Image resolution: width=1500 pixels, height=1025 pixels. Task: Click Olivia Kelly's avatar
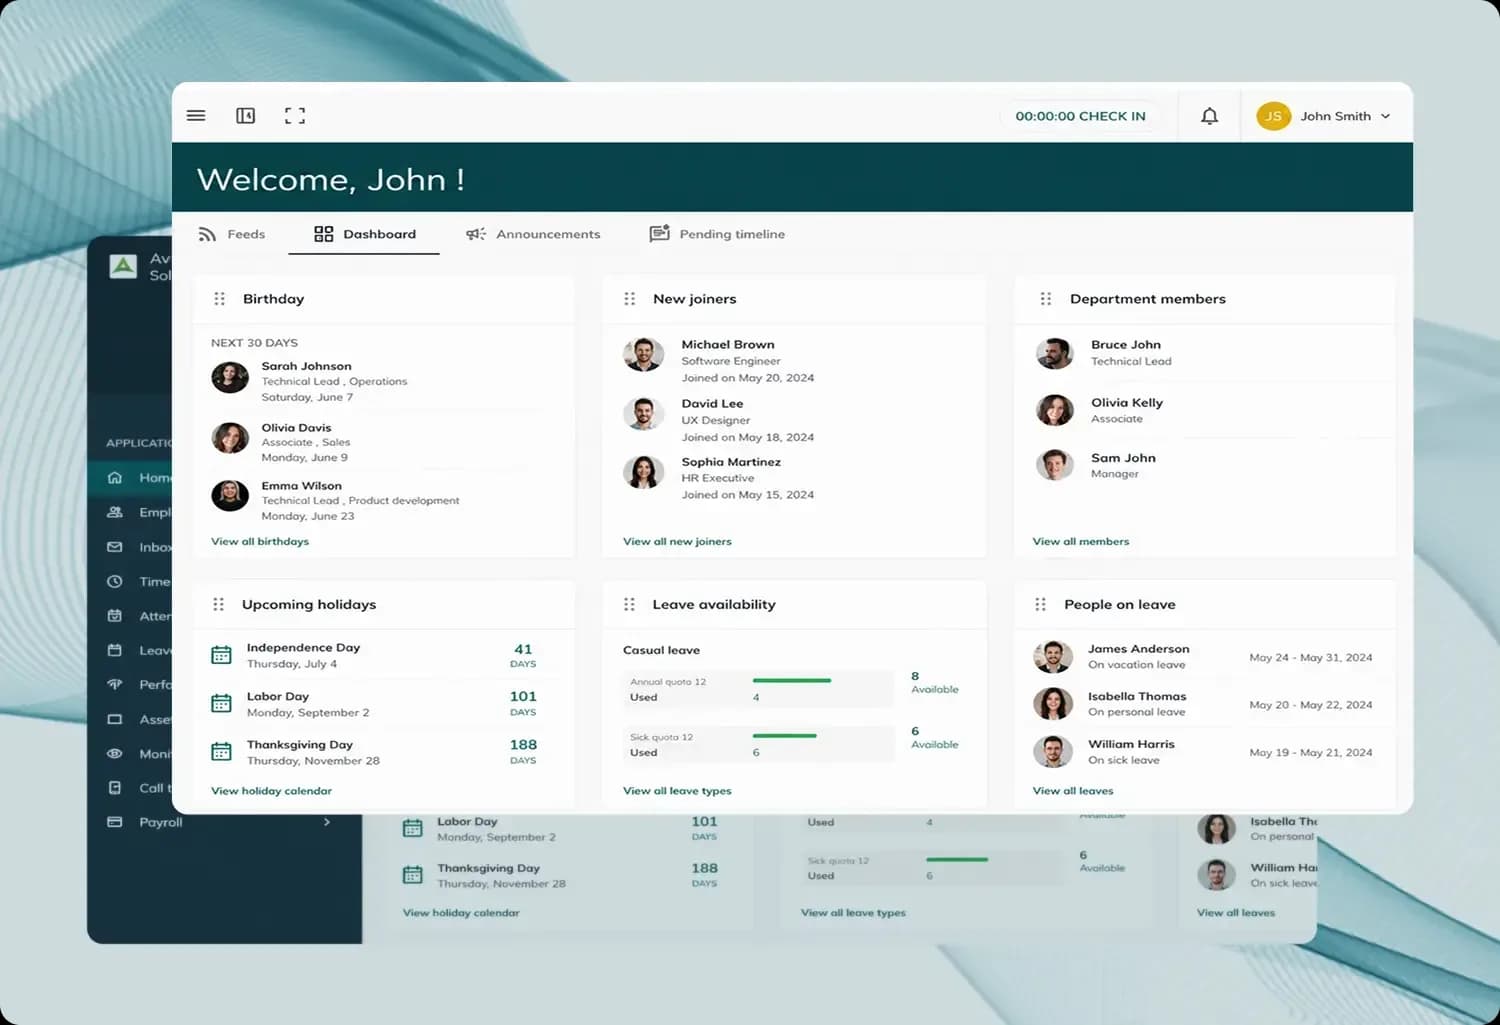tap(1054, 409)
